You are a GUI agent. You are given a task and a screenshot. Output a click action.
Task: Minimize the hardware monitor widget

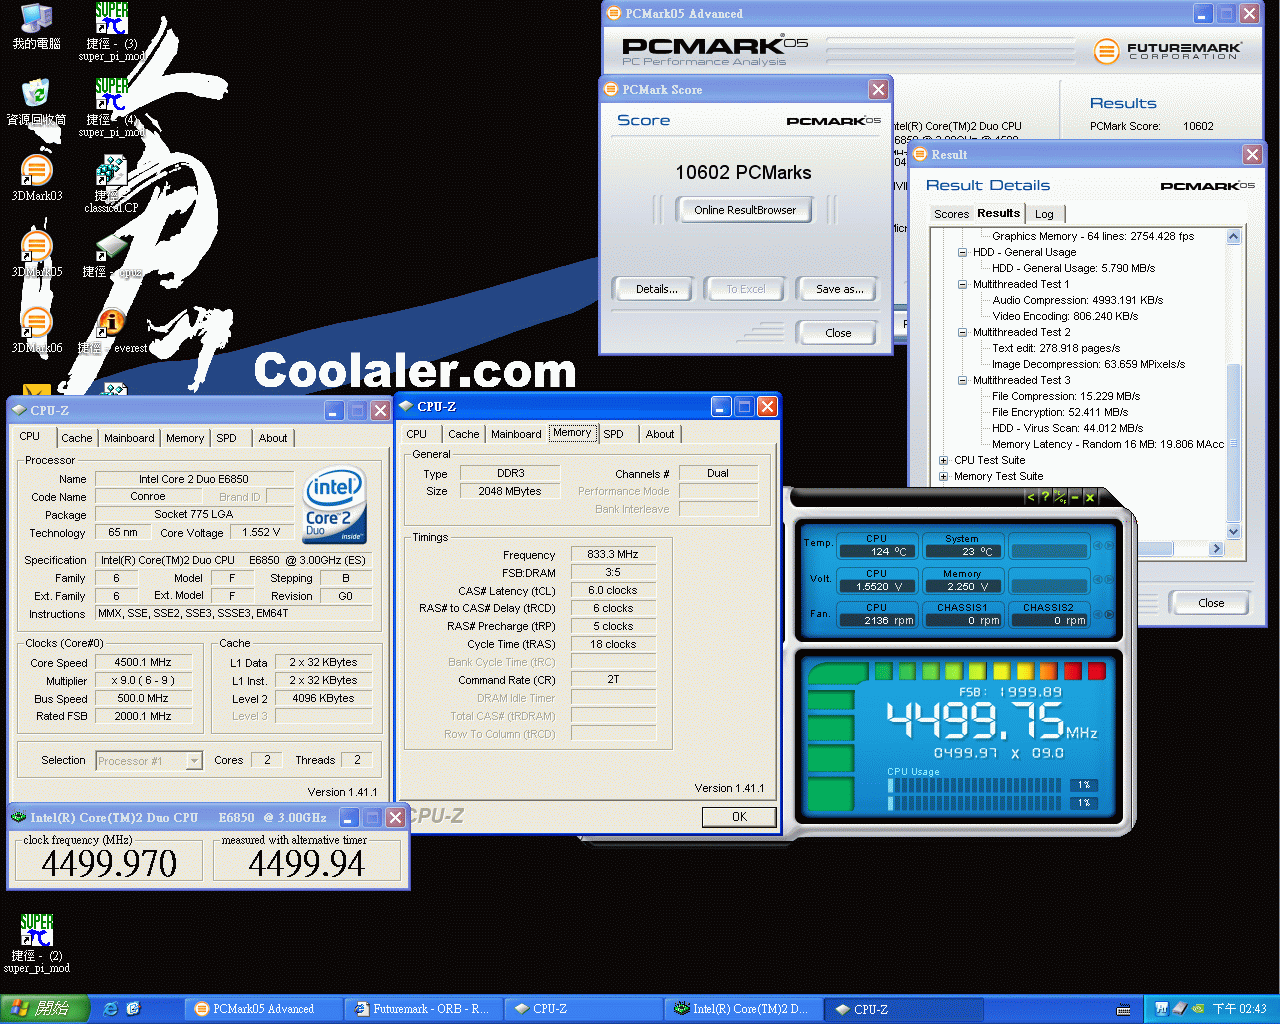pos(1075,497)
